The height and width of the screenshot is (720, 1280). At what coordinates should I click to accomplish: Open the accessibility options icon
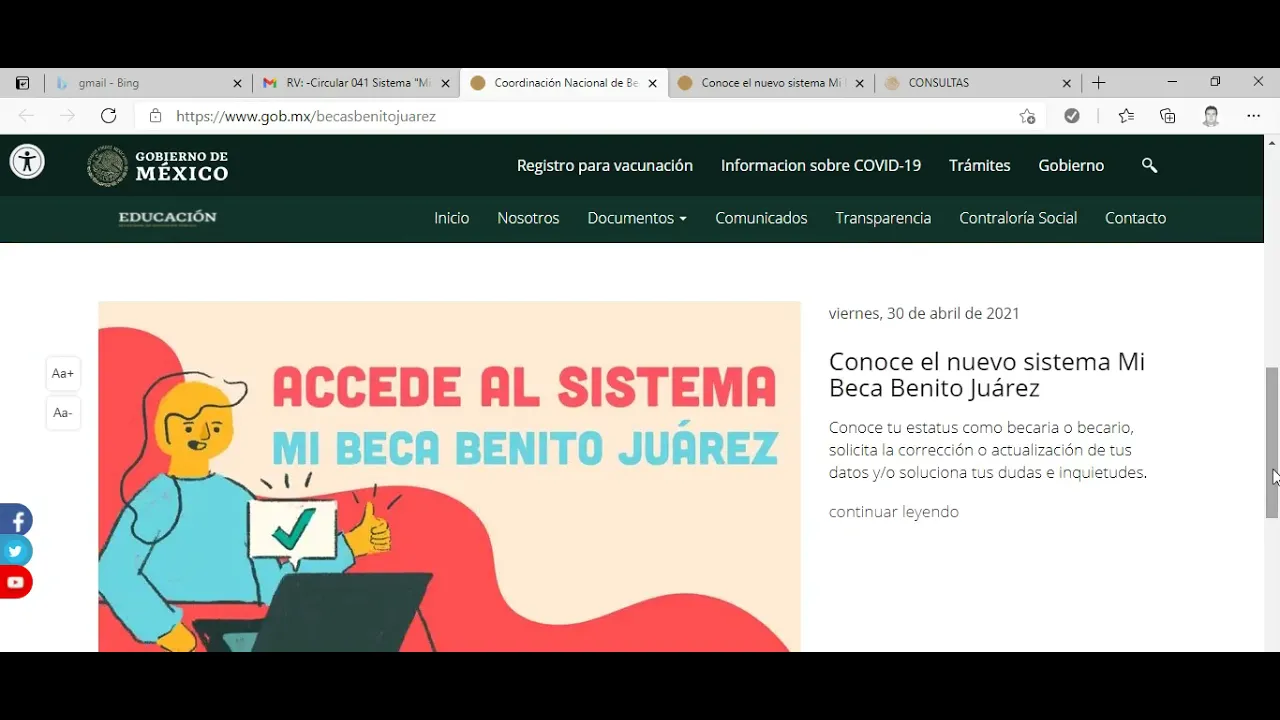coord(27,161)
